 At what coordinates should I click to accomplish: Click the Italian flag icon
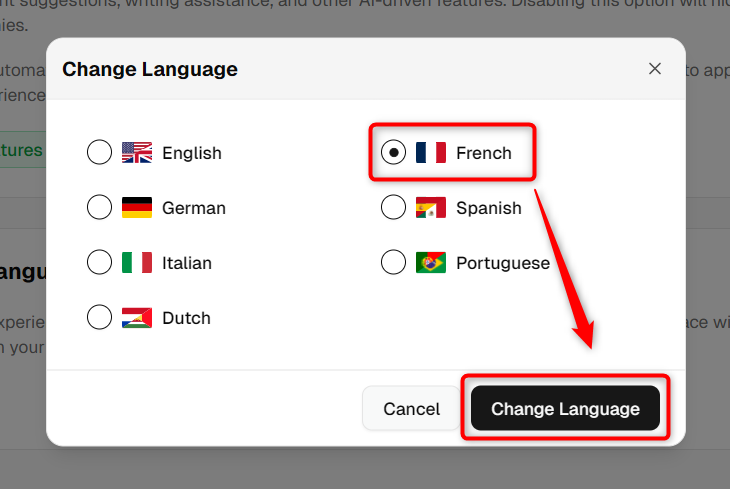point(137,262)
